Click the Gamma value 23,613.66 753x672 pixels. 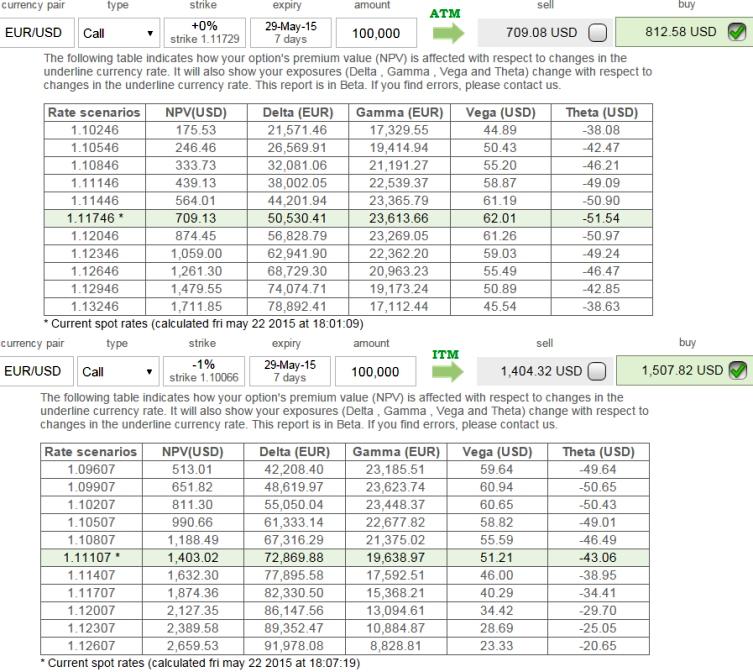point(399,219)
